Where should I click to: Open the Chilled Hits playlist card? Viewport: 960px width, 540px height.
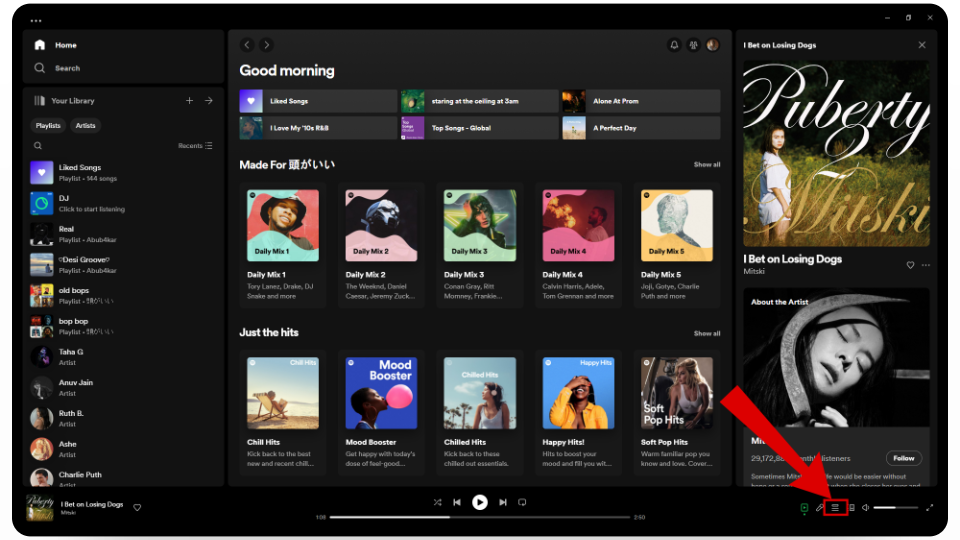[x=480, y=413]
